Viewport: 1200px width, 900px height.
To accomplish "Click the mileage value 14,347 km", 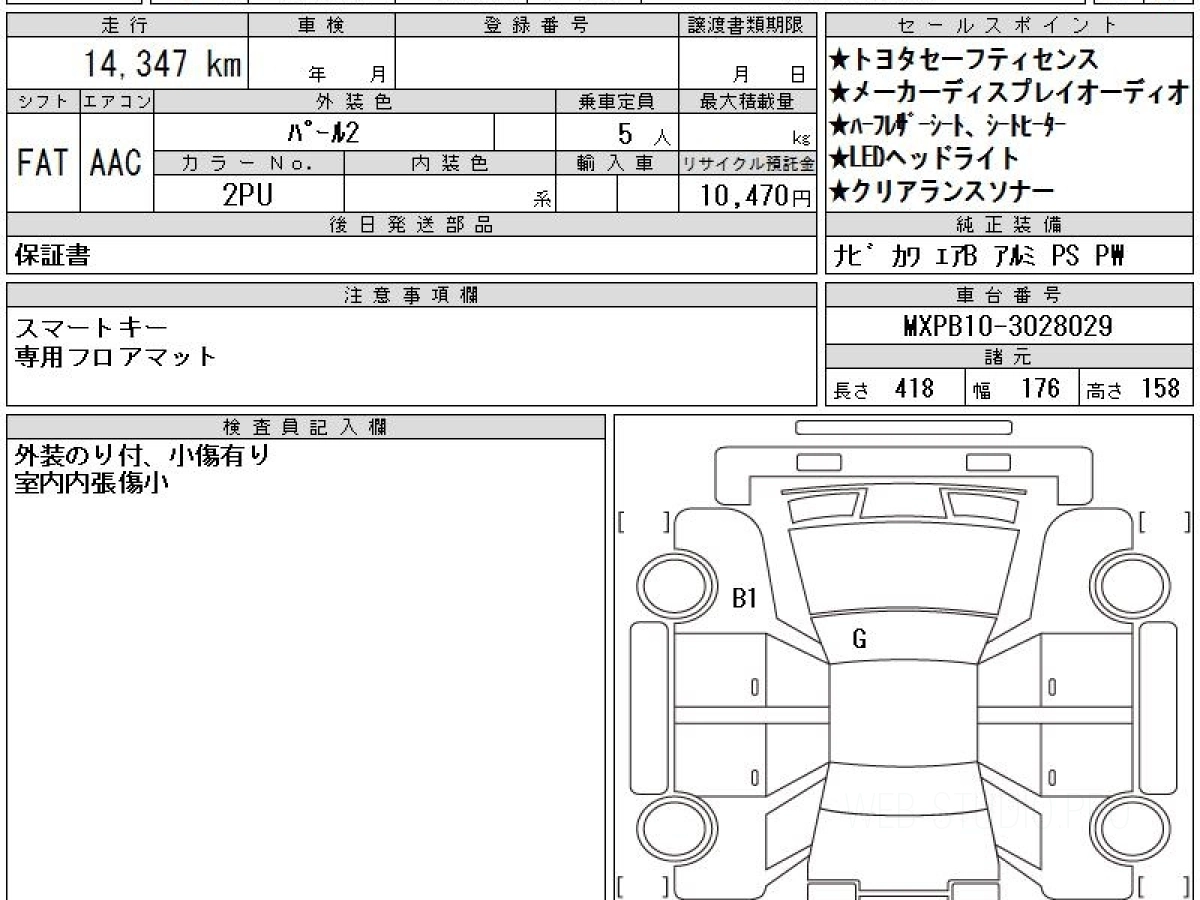I will tap(160, 64).
